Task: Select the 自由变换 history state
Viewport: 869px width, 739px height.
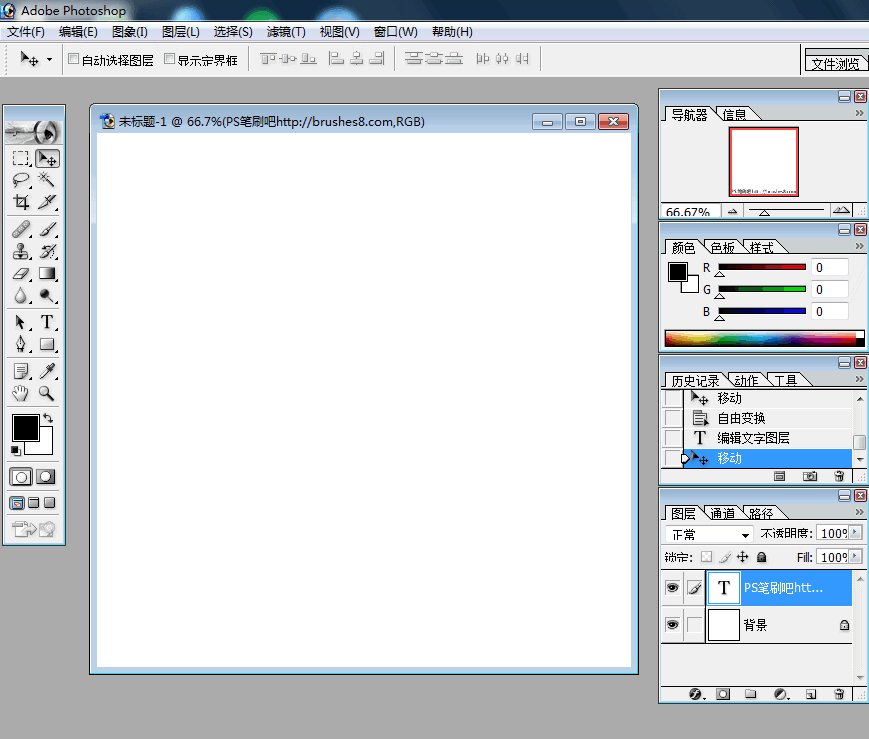Action: coord(741,418)
